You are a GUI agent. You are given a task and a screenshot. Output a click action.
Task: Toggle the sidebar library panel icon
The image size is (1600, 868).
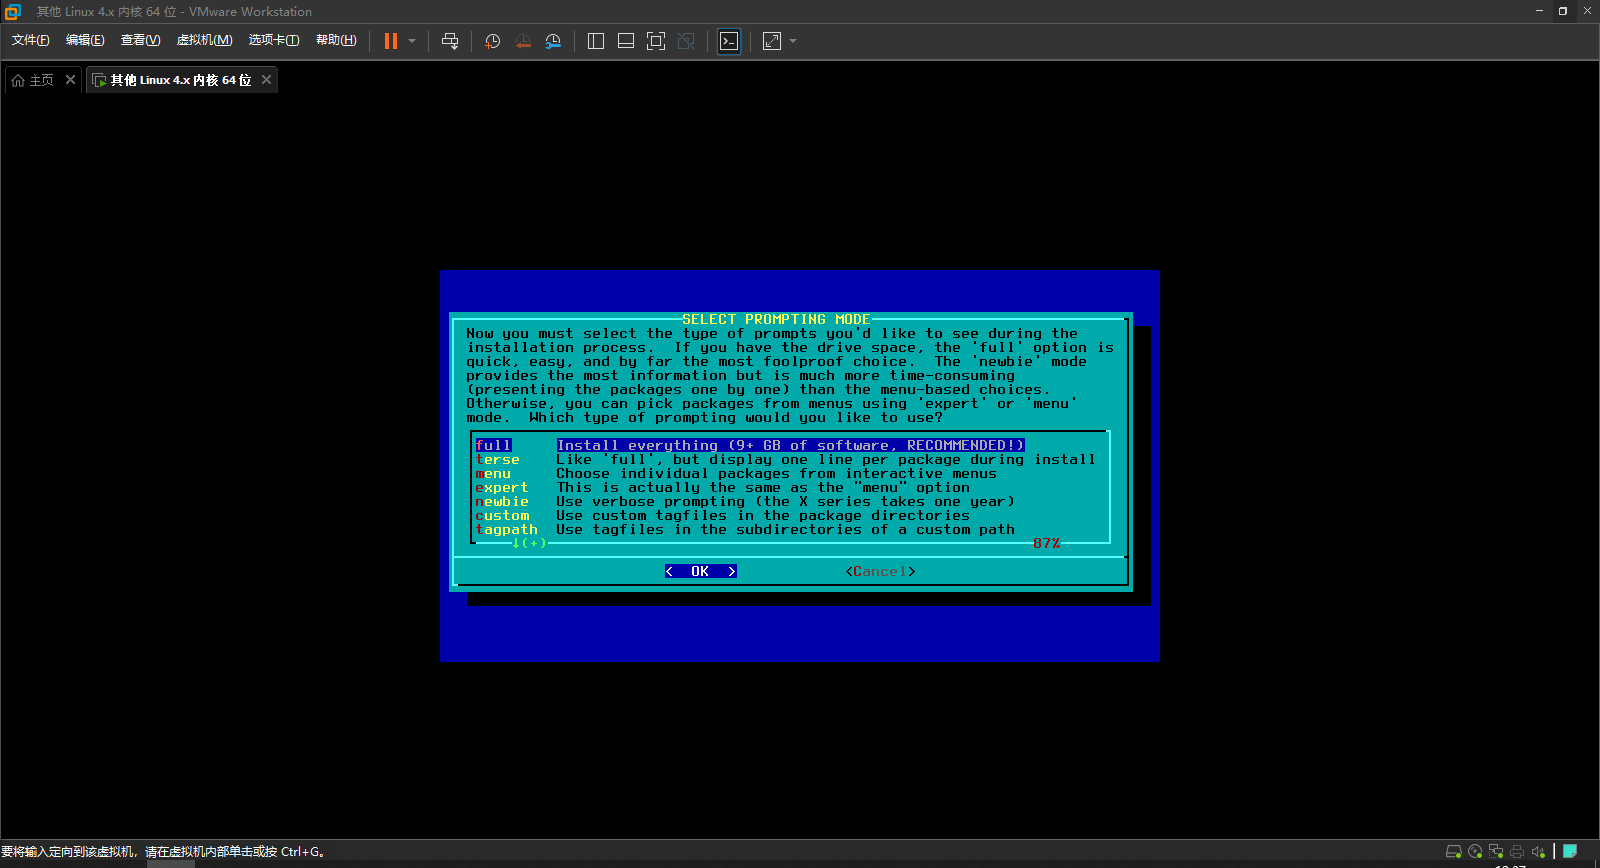[x=596, y=41]
